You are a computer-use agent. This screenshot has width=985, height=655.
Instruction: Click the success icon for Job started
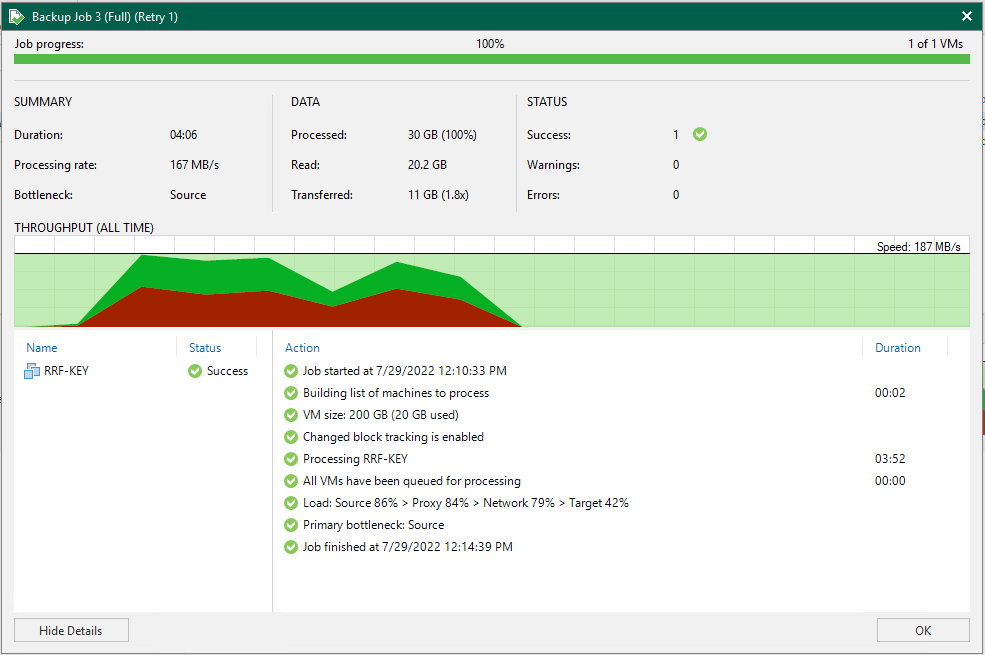[x=291, y=371]
